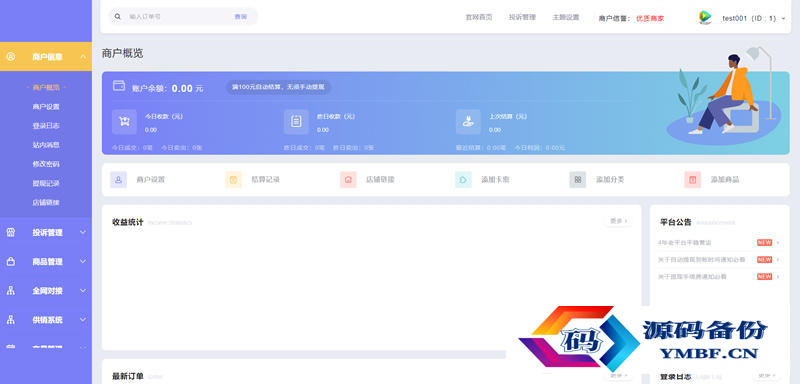Image resolution: width=800 pixels, height=384 pixels.
Task: Click the wallet icon beside 账户余额
Action: coord(119,86)
